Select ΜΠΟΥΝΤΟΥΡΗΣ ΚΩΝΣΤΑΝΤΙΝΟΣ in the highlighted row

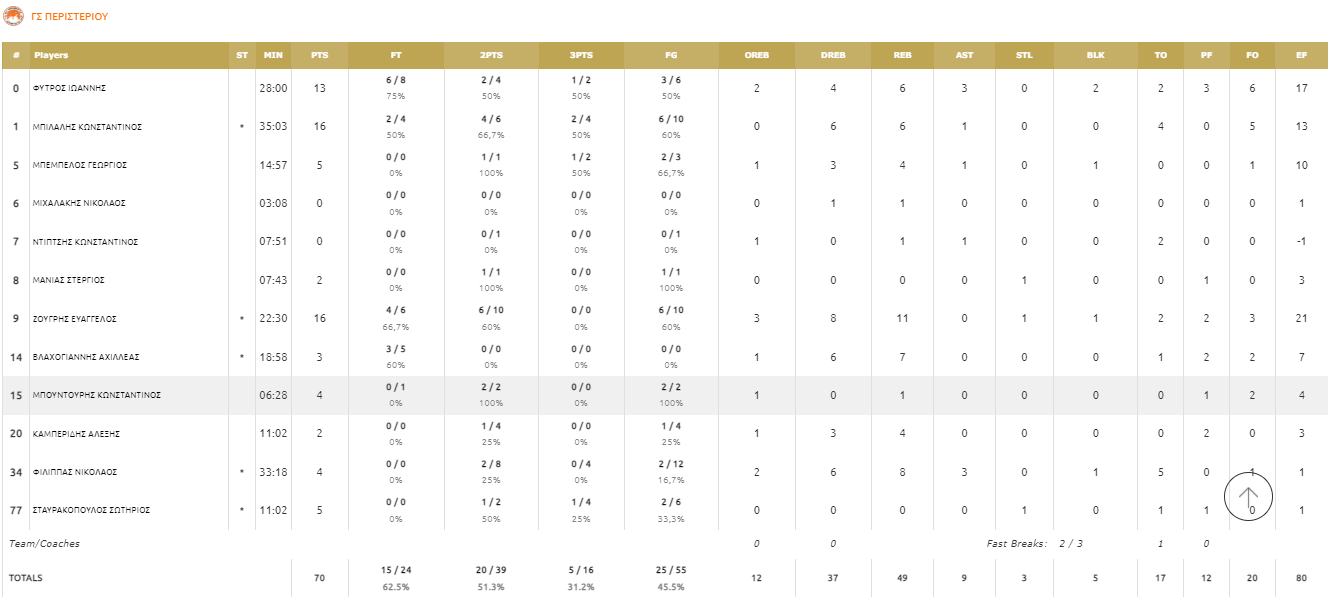tap(97, 395)
